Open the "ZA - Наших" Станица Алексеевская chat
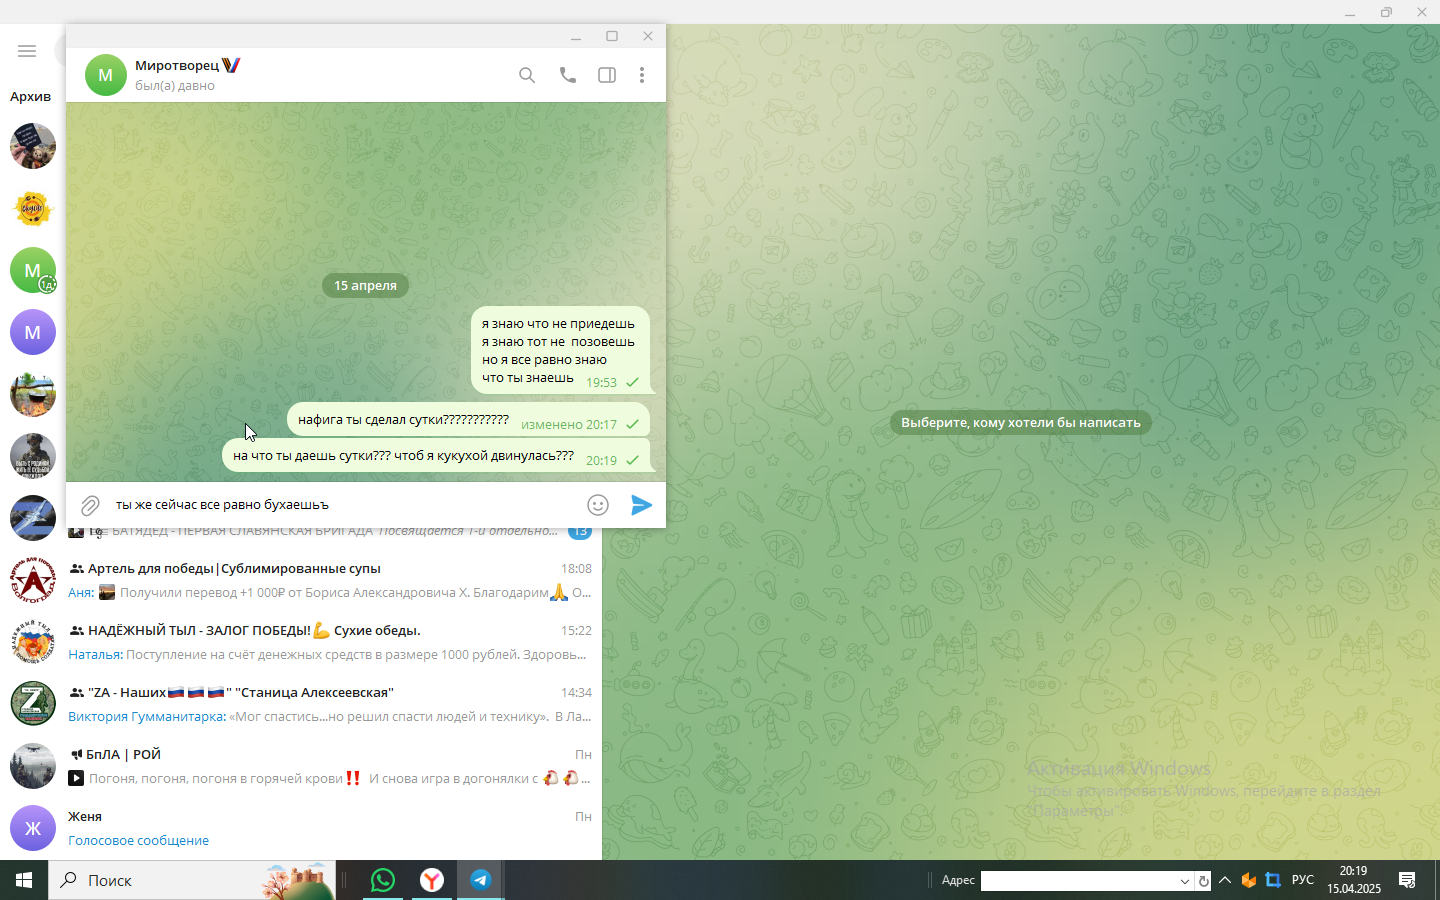 click(301, 704)
